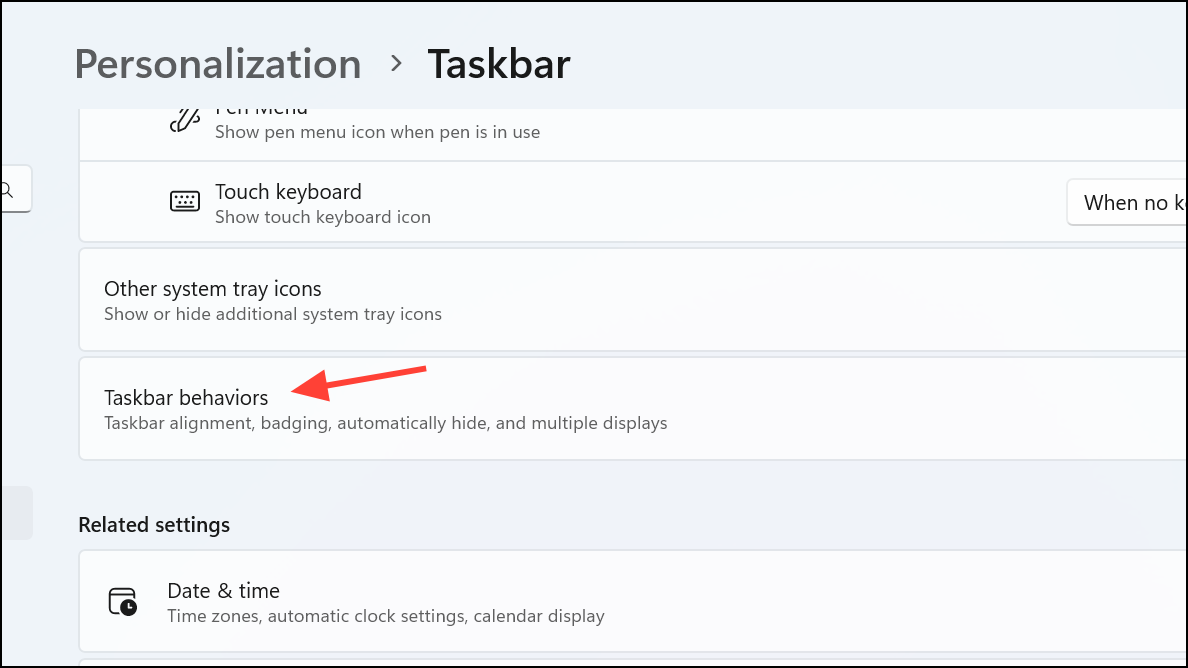Click the touch keyboard icon
The height and width of the screenshot is (668, 1188).
(x=184, y=201)
